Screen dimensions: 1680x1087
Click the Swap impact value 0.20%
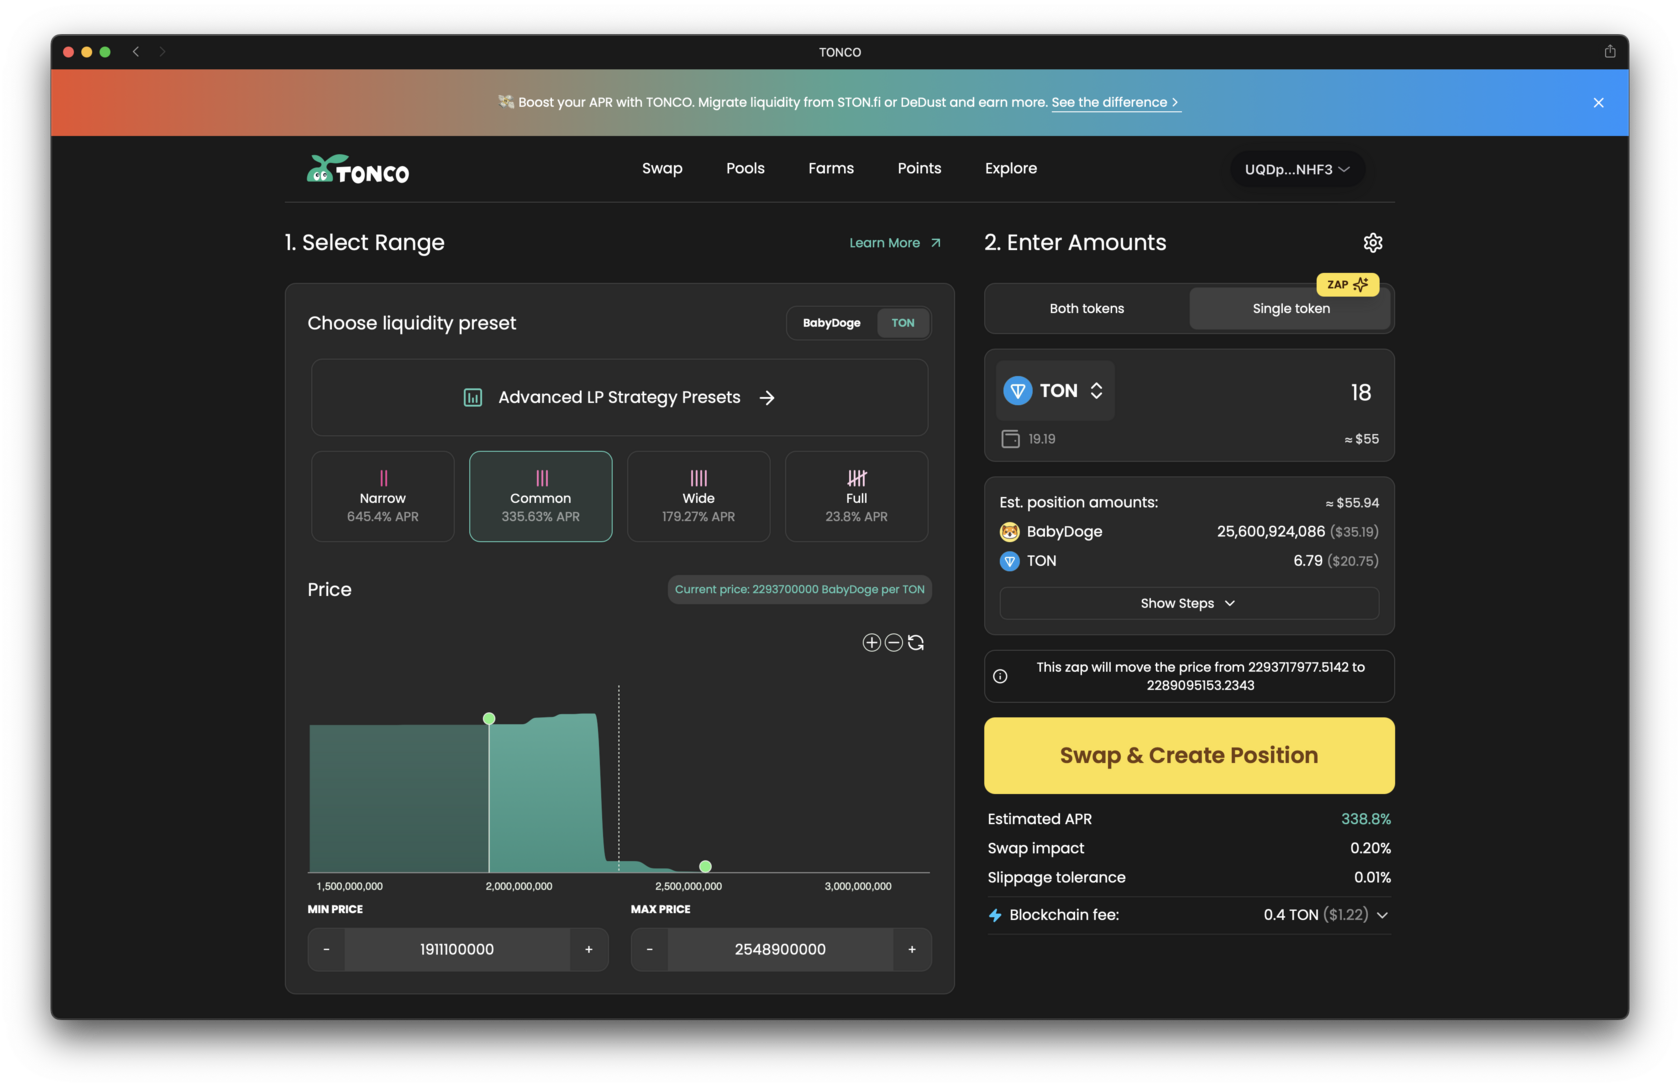coord(1370,849)
